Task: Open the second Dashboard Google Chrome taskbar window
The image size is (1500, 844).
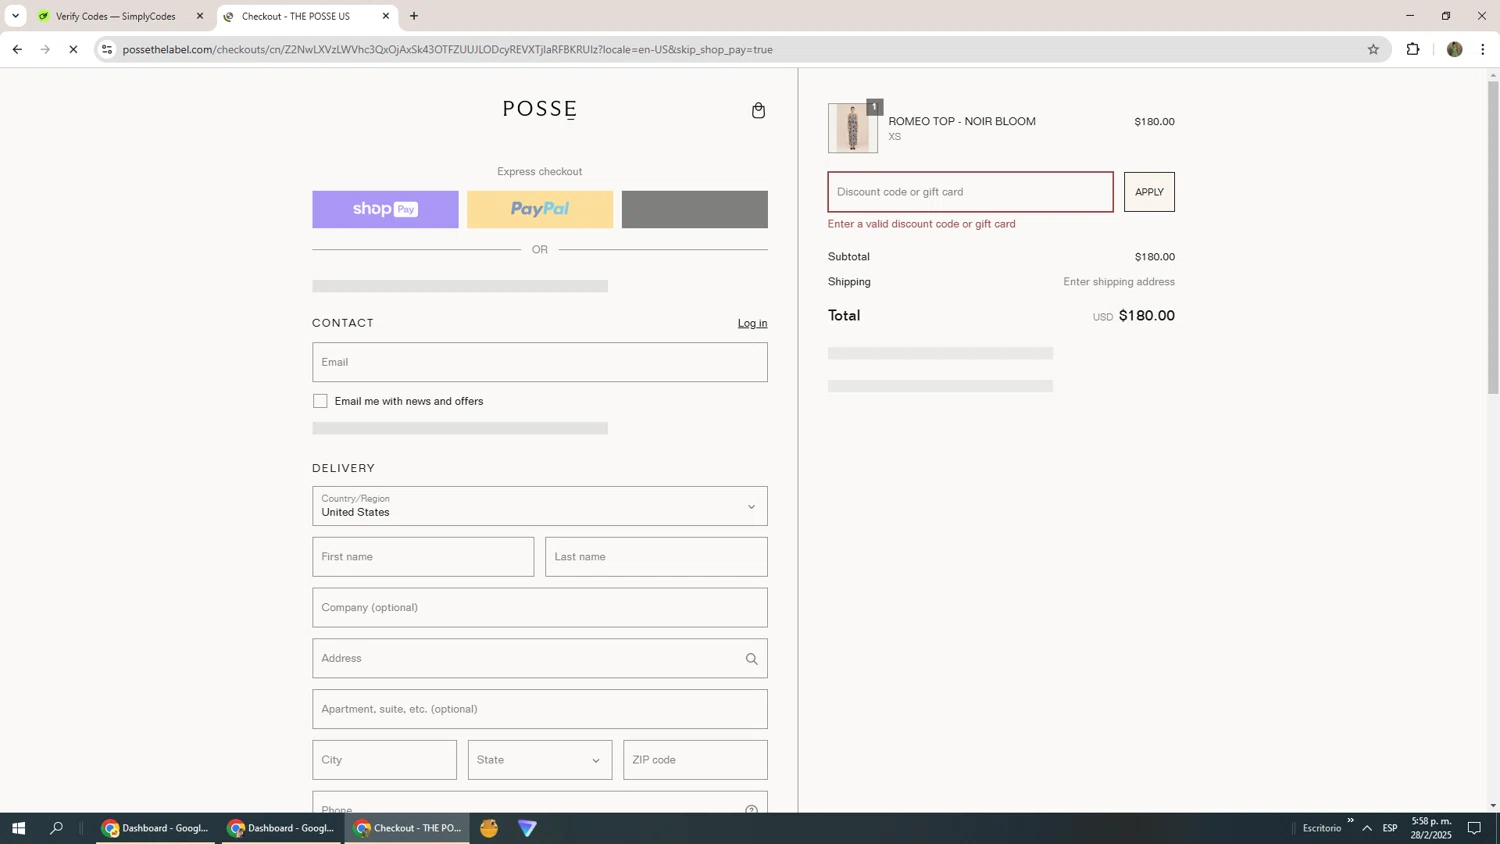Action: (x=281, y=828)
